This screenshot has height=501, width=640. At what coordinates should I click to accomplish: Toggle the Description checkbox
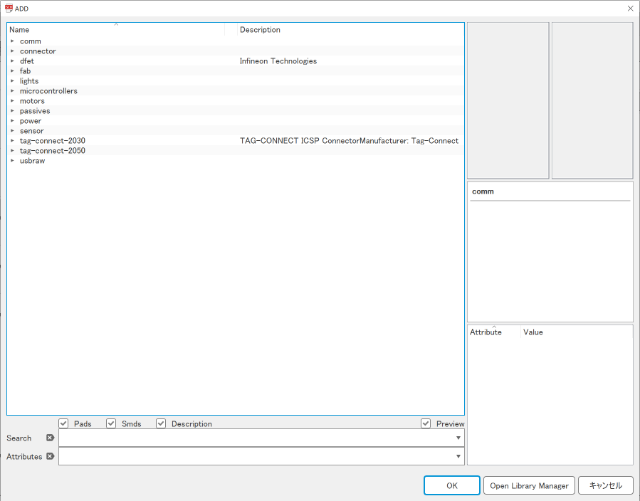[161, 423]
